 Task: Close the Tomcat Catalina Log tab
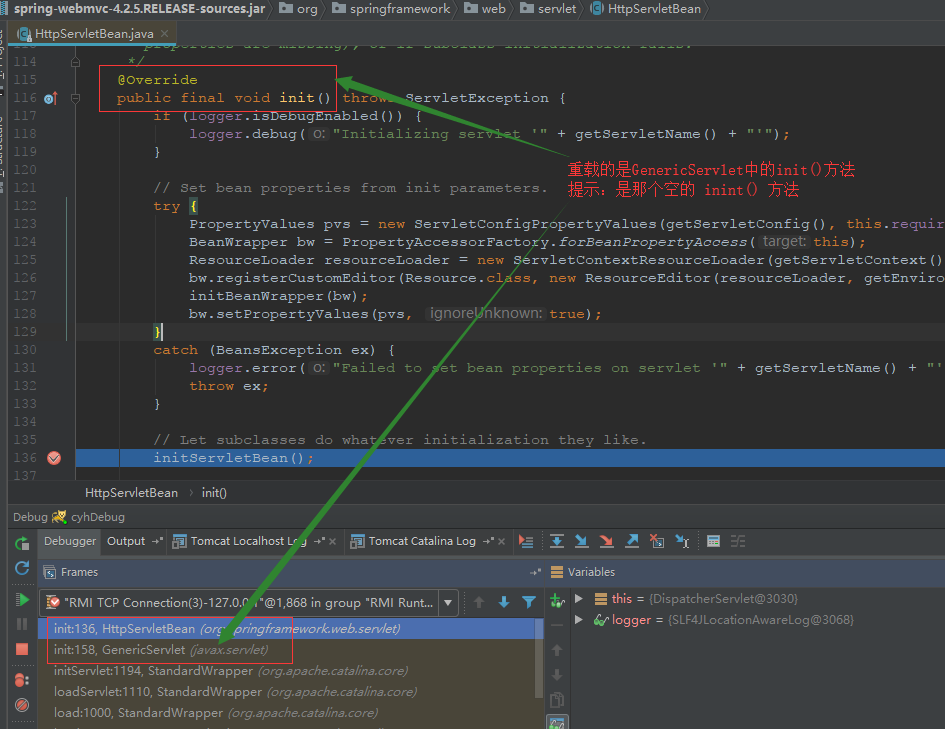pos(501,542)
